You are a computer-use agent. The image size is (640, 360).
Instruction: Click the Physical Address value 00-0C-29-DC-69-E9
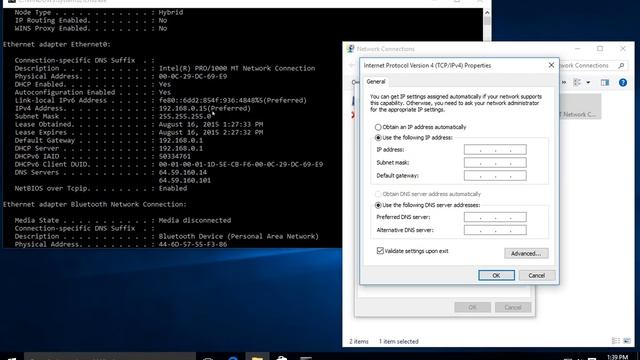click(193, 76)
